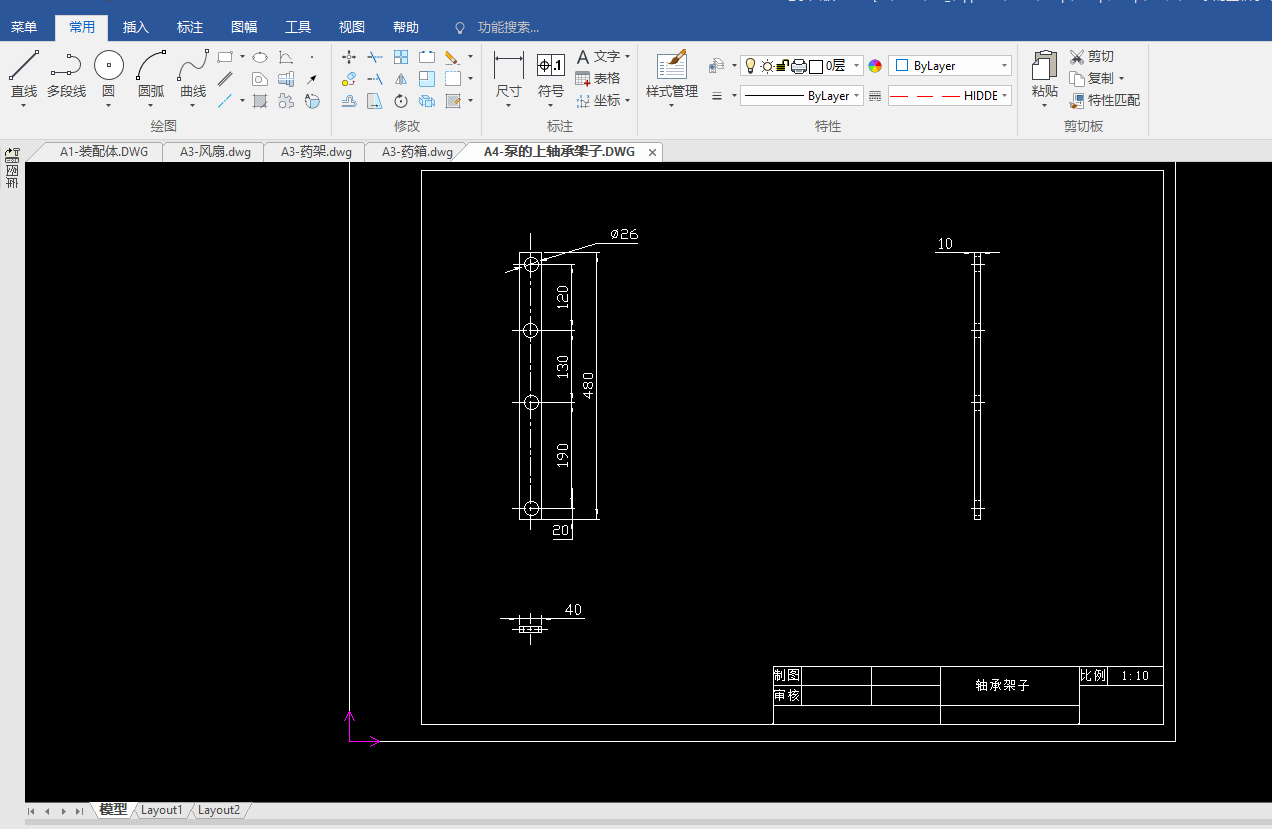Click the Array tool icon

pyautogui.click(x=401, y=57)
